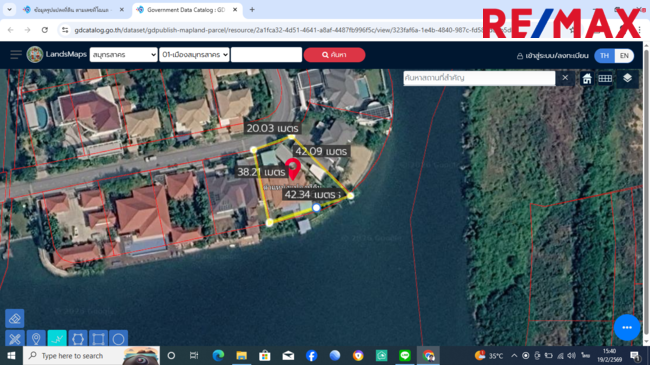Open the volume control in tray
The width and height of the screenshot is (650, 365).
point(572,355)
